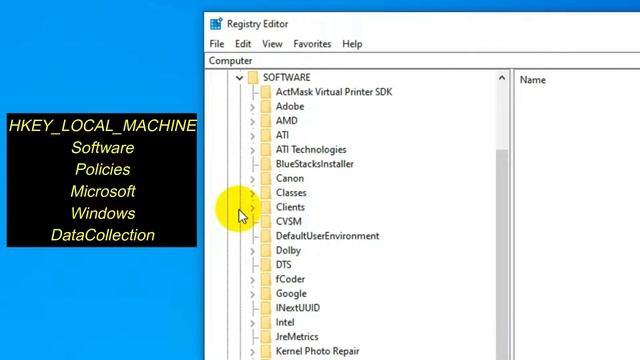Open the File menu
The height and width of the screenshot is (360, 640).
tap(217, 44)
